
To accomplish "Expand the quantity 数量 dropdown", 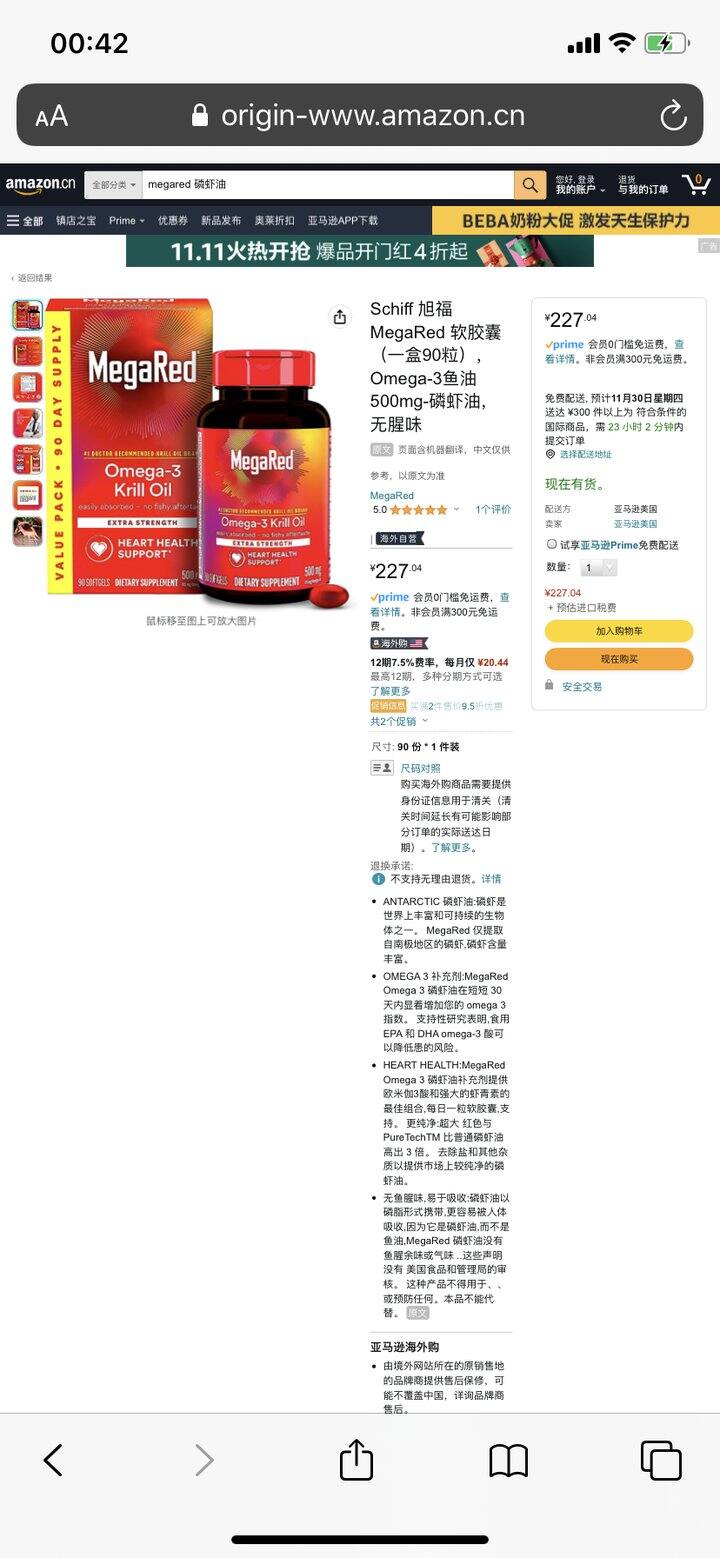I will coord(598,567).
